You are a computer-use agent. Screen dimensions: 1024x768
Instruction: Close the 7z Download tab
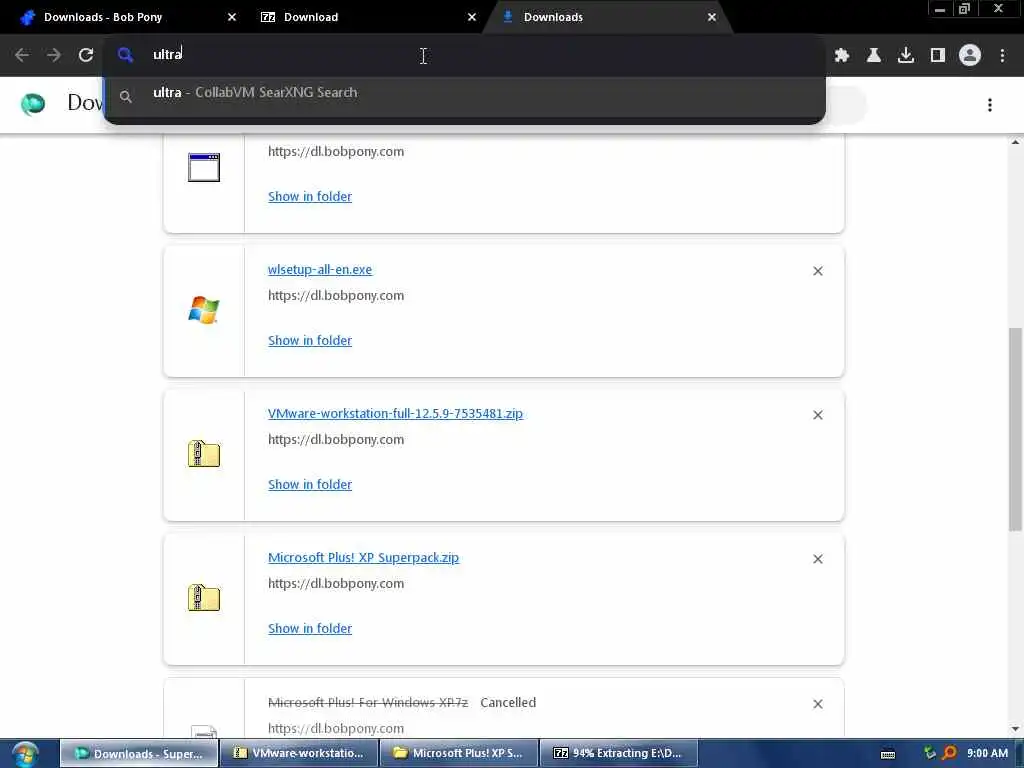tap(472, 18)
